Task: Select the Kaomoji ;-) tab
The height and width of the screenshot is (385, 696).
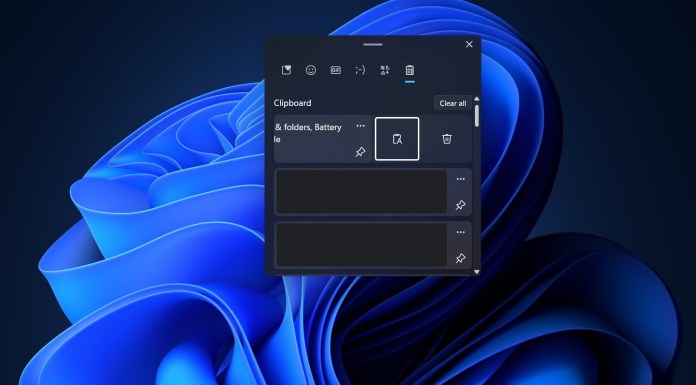Action: [x=360, y=70]
